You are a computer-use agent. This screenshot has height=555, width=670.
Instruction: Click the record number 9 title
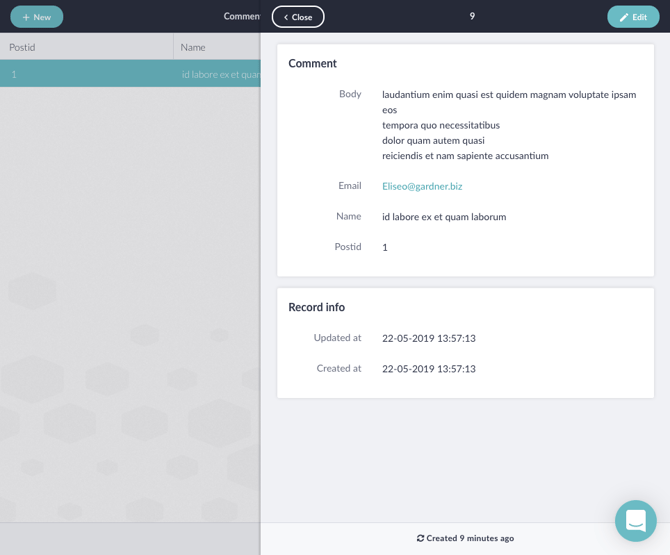pos(472,17)
